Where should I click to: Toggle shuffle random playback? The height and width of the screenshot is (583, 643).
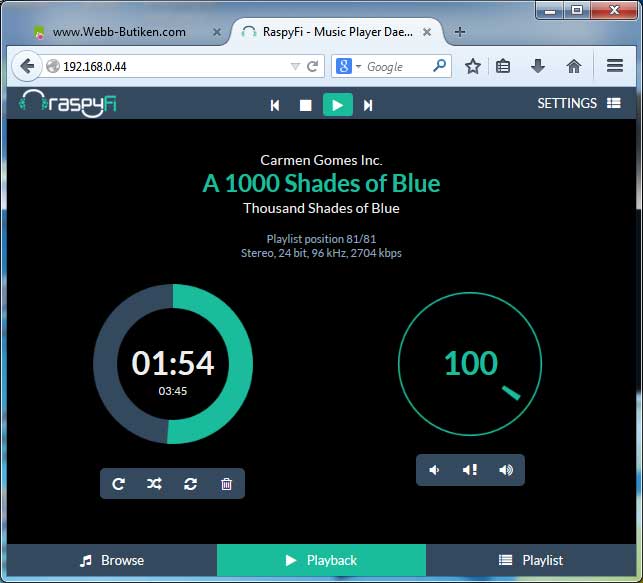[x=154, y=484]
